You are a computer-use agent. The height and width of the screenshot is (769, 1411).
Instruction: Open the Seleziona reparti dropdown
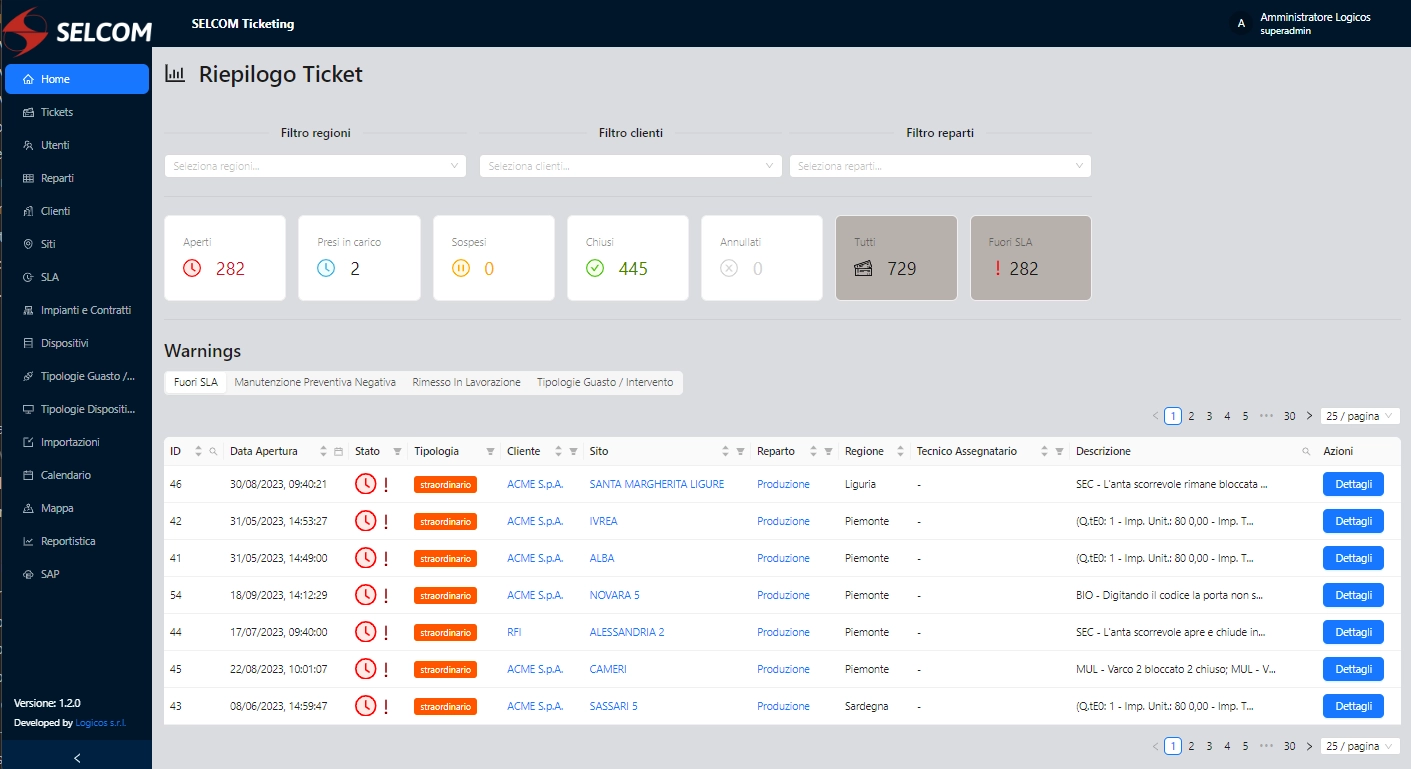tap(940, 166)
